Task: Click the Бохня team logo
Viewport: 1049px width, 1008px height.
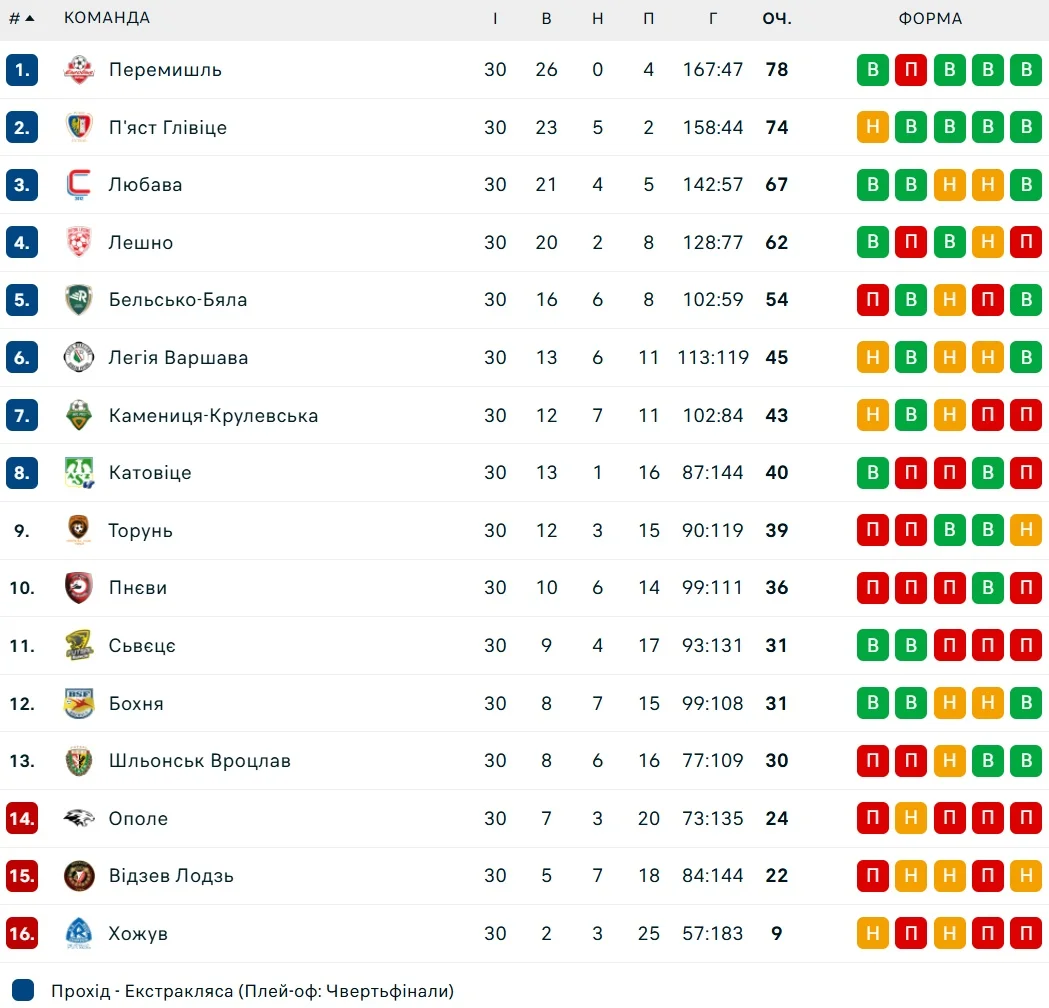Action: pyautogui.click(x=78, y=704)
